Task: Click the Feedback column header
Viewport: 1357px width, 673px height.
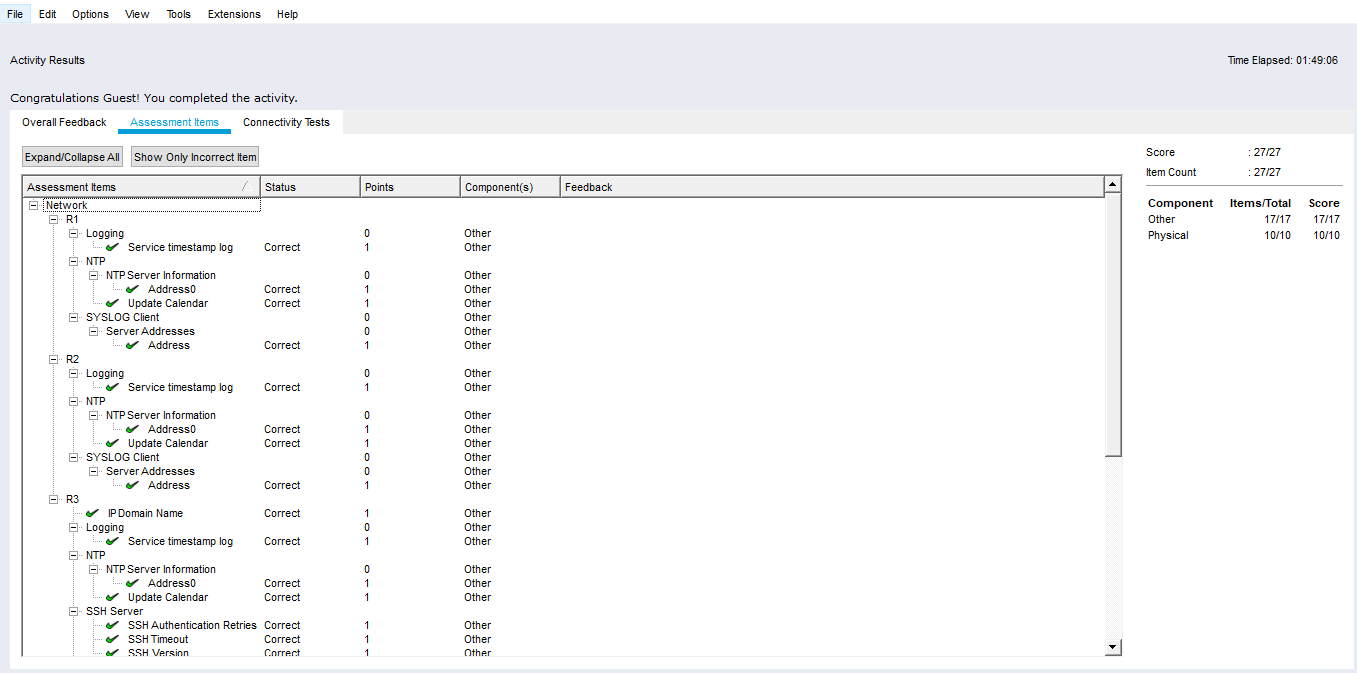Action: (831, 187)
